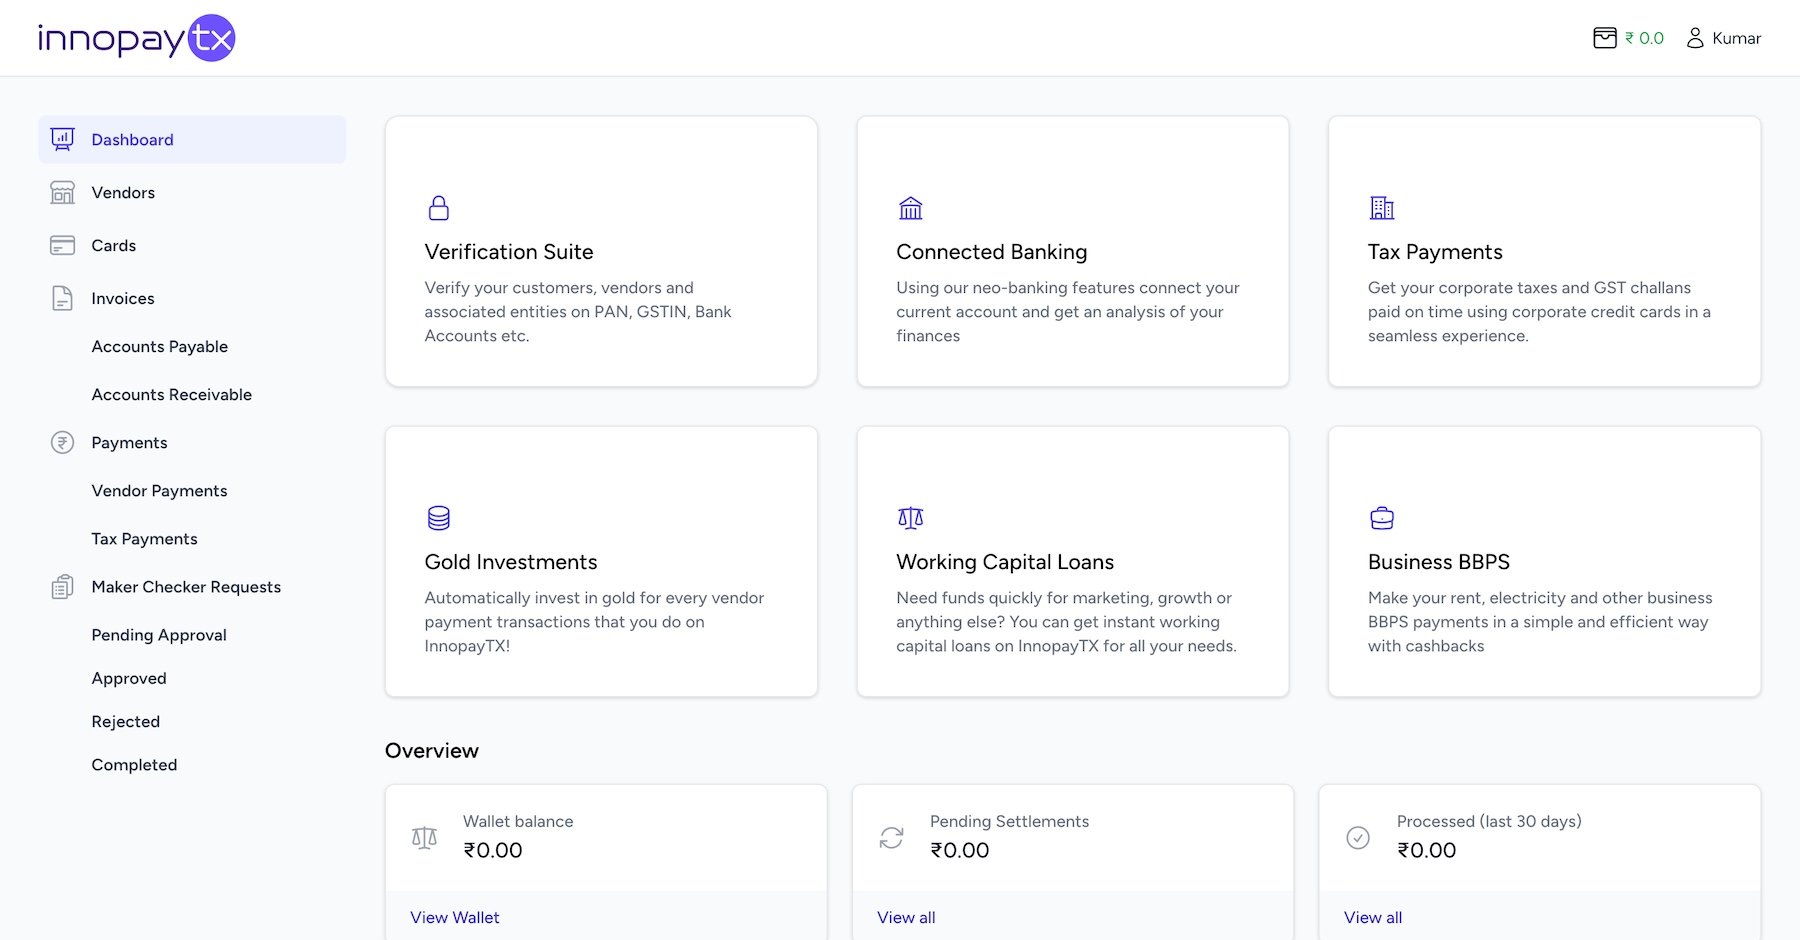Open View all under Pending Settlements
The image size is (1800, 940).
click(905, 917)
